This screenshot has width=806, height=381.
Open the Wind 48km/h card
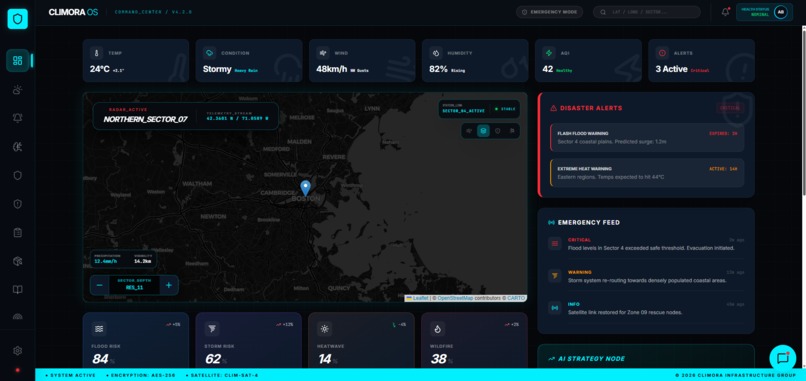[x=362, y=61]
